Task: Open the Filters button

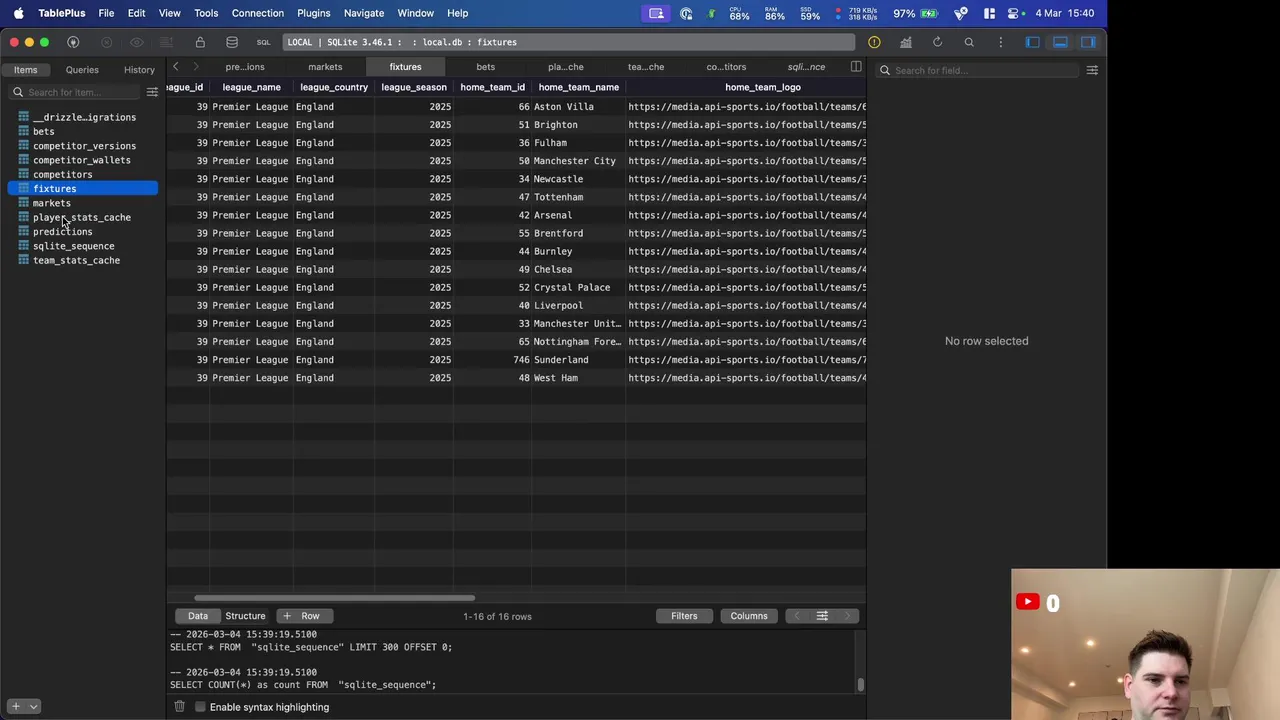Action: point(684,616)
